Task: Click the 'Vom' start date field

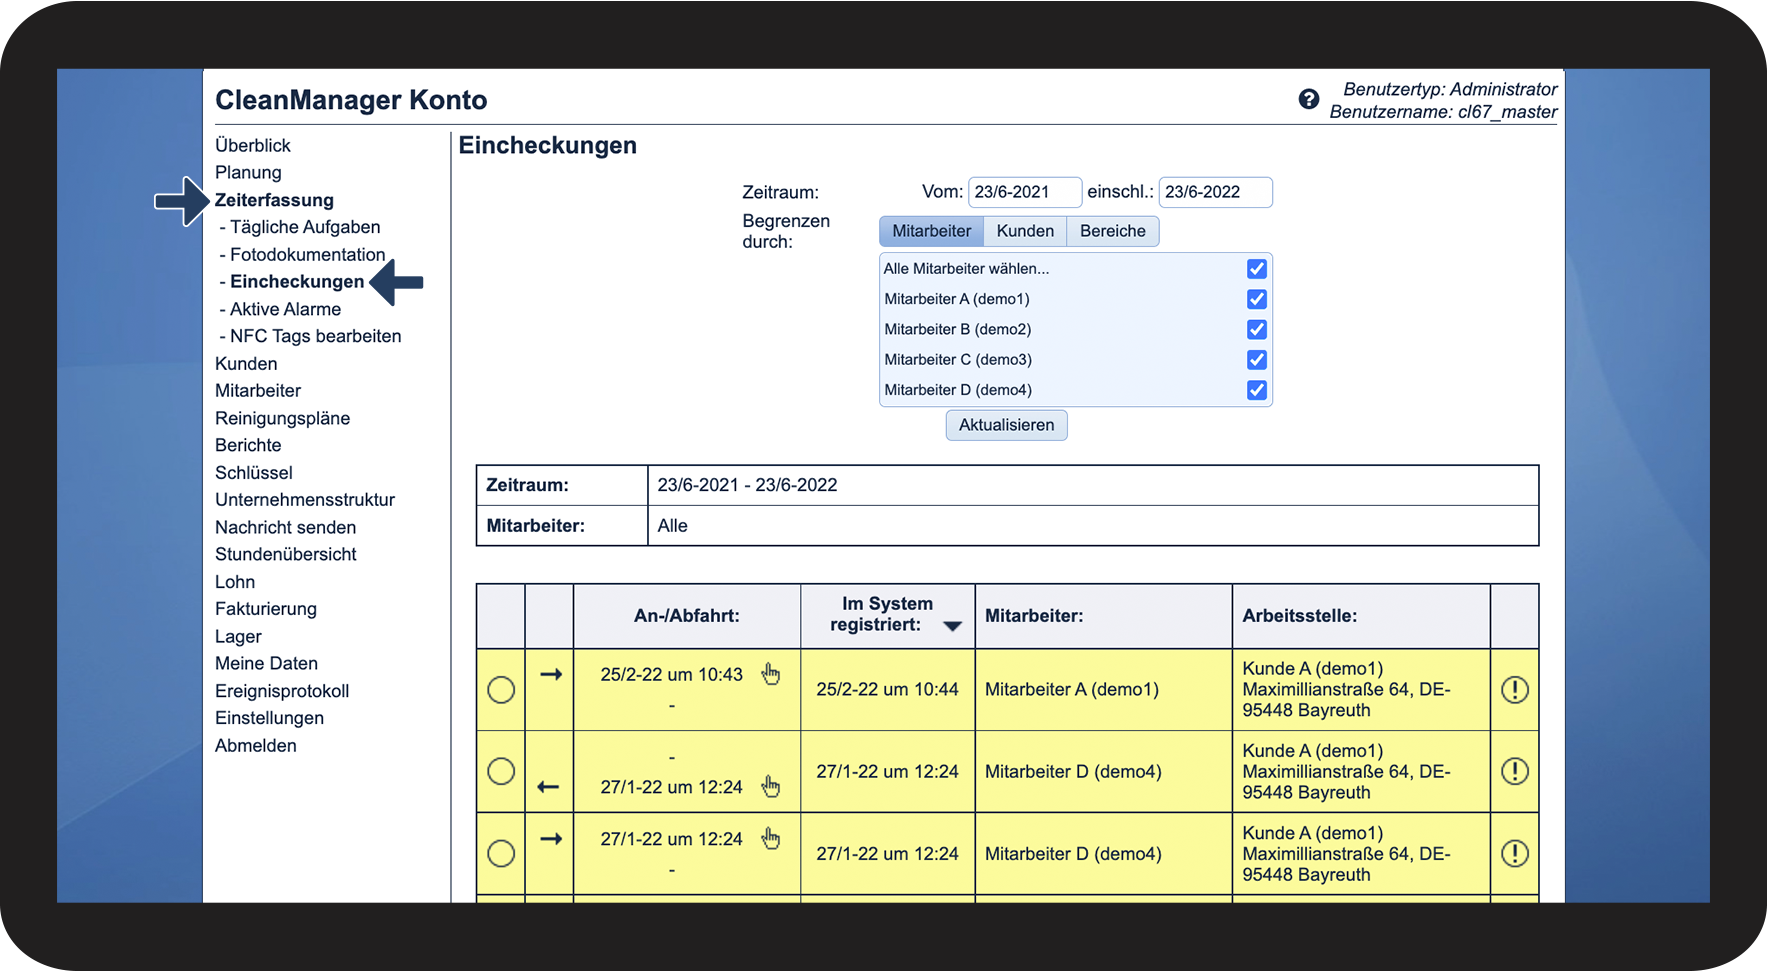Action: pos(1024,192)
